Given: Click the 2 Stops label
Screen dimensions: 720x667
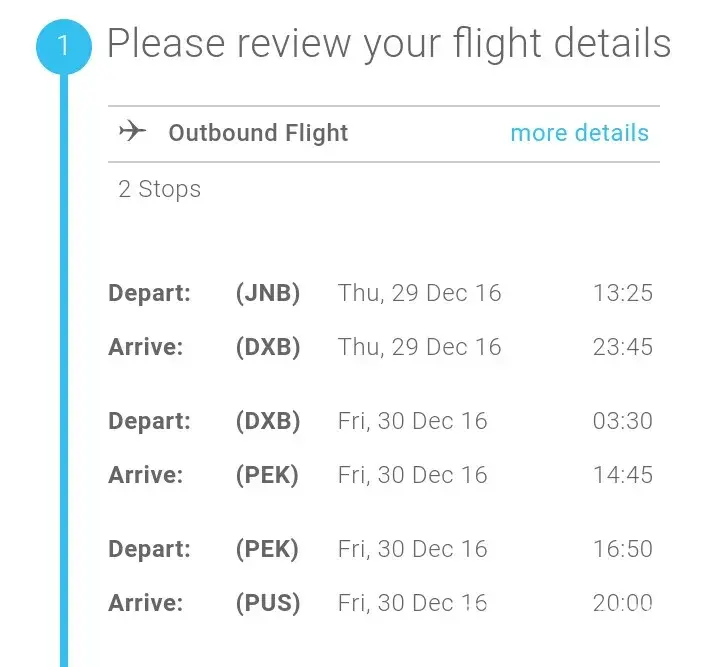Looking at the screenshot, I should tap(159, 189).
